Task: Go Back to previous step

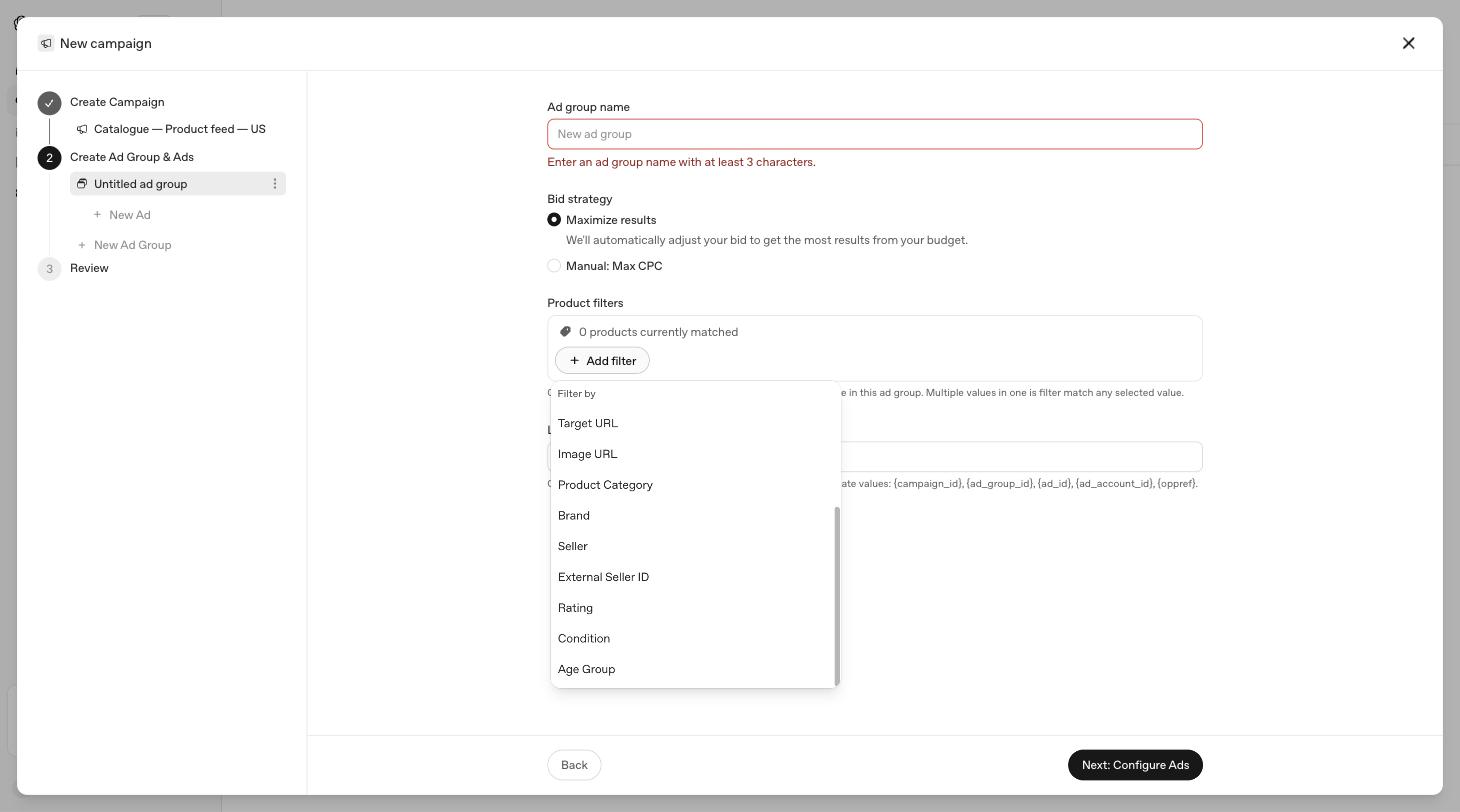Action: [x=574, y=765]
